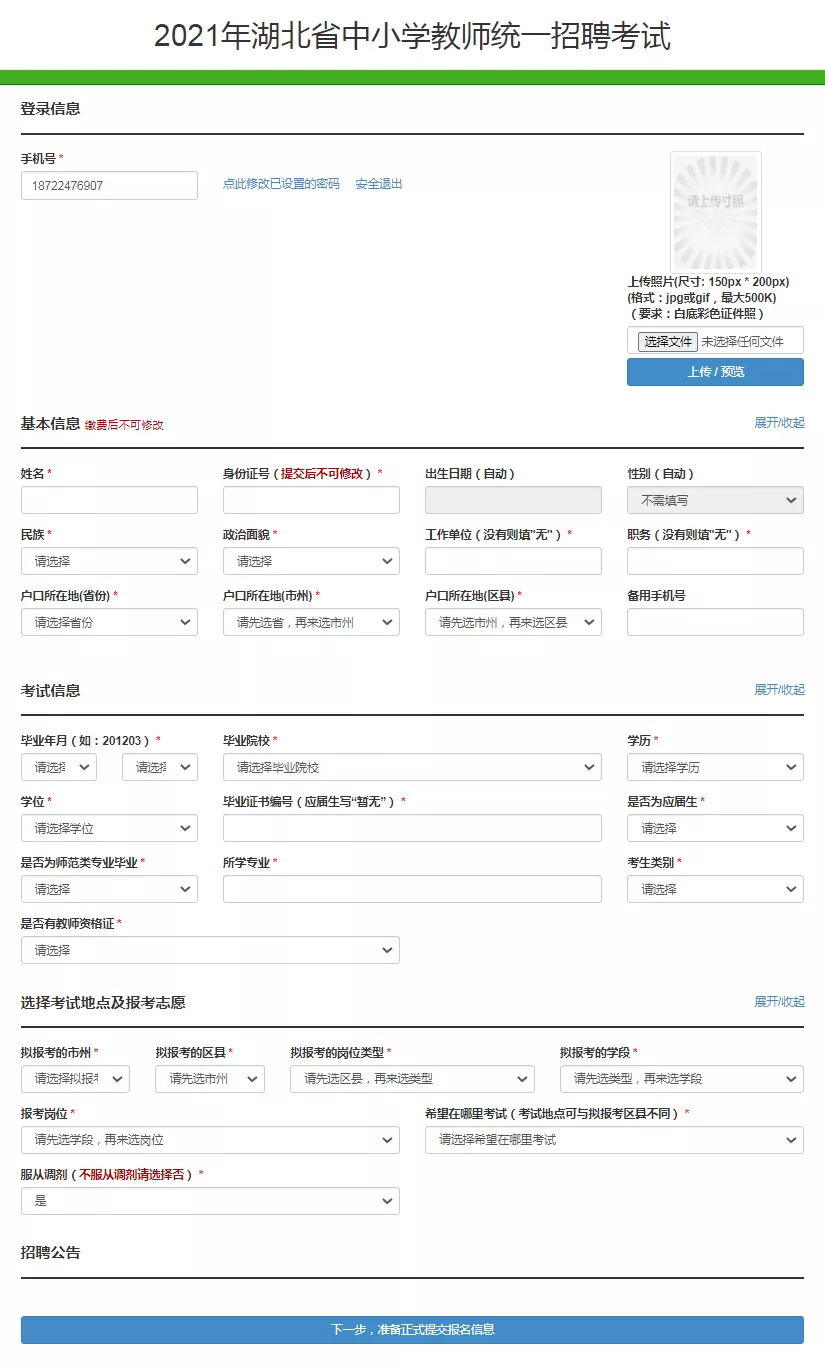Click the 工作单位 input field
Screen dimensions: 825x1365
[513, 561]
